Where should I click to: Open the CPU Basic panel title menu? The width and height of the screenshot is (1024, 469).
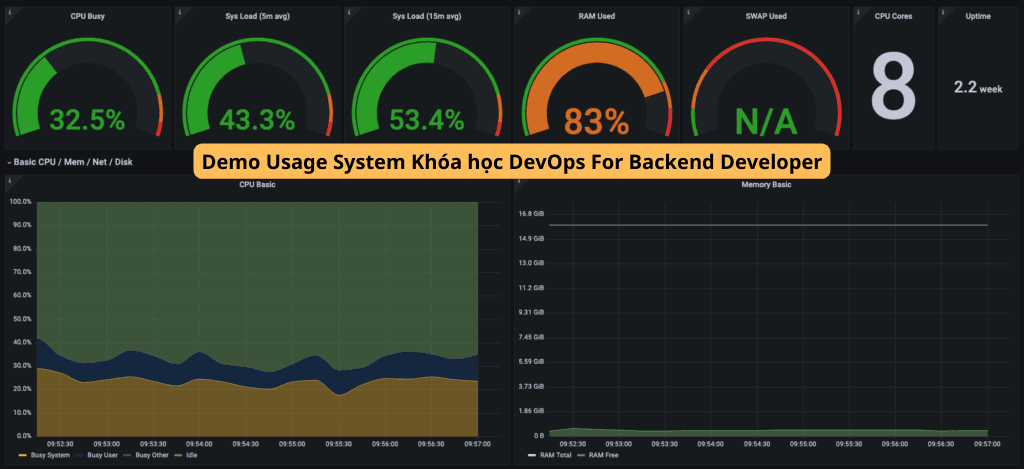coord(257,185)
